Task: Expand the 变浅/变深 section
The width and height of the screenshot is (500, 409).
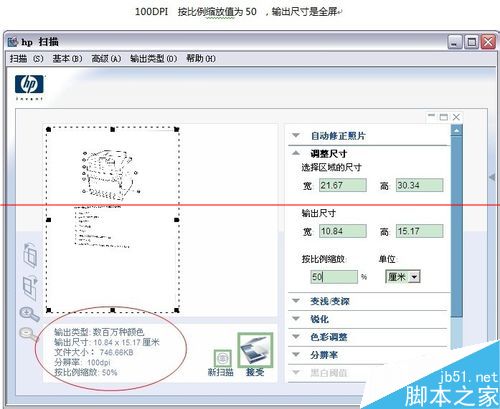Action: point(296,301)
